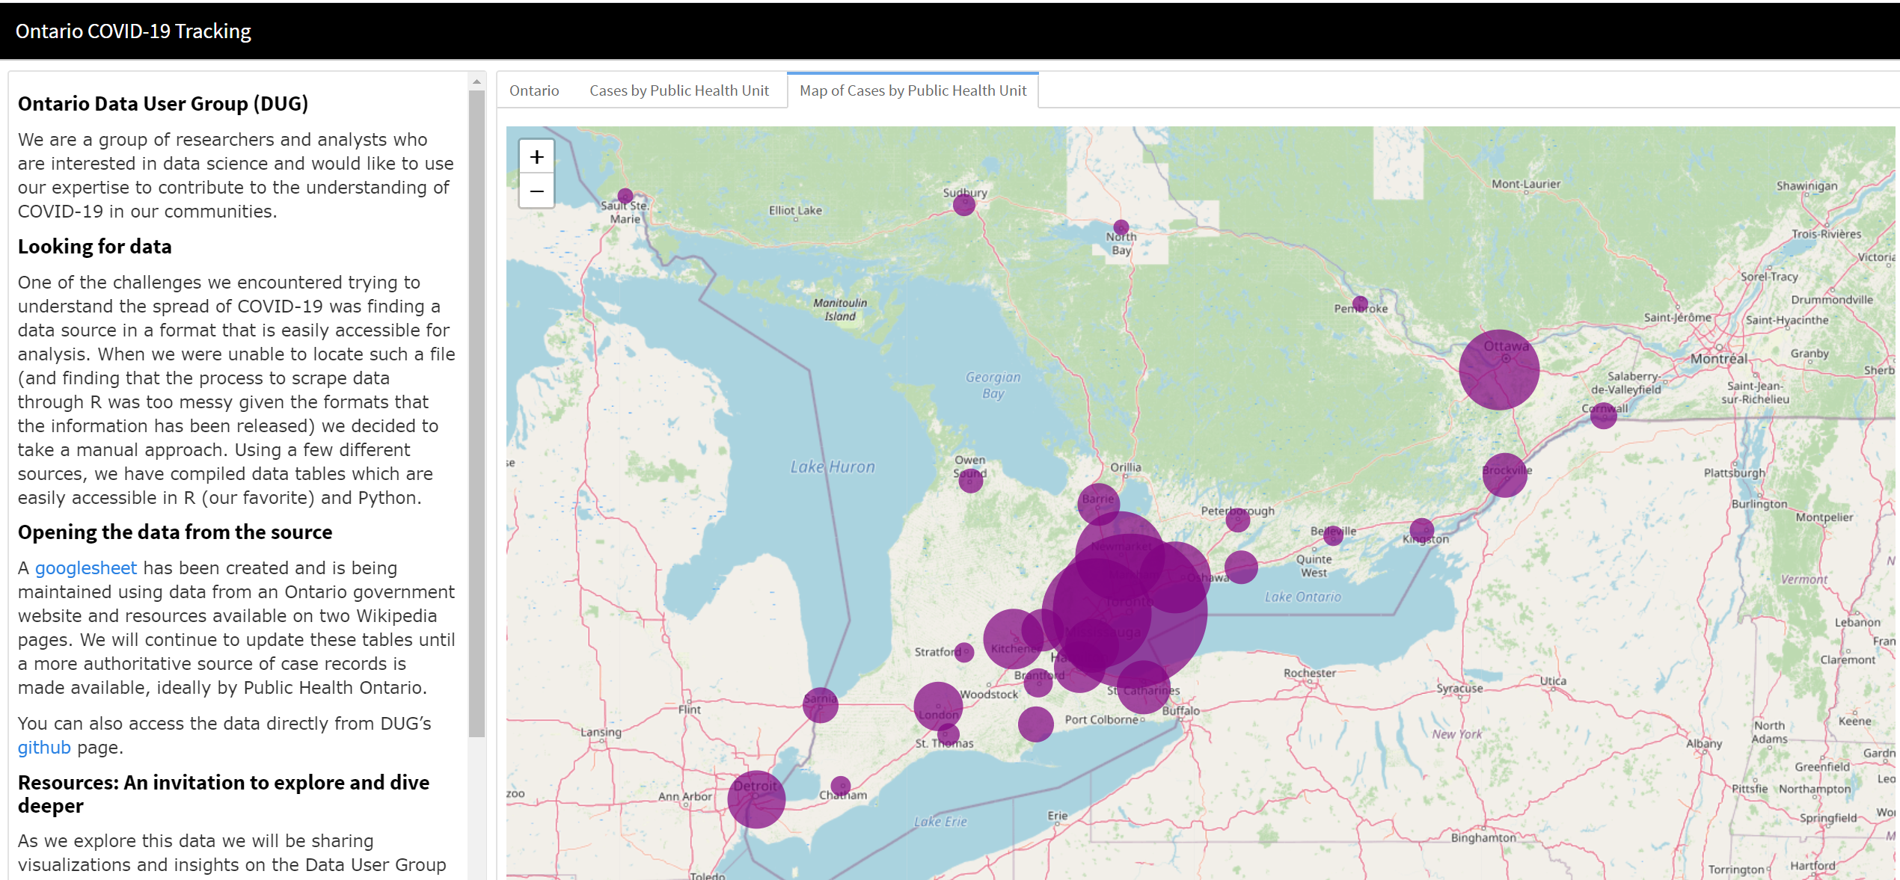This screenshot has height=880, width=1900.
Task: Zoom in on the map
Action: (x=537, y=157)
